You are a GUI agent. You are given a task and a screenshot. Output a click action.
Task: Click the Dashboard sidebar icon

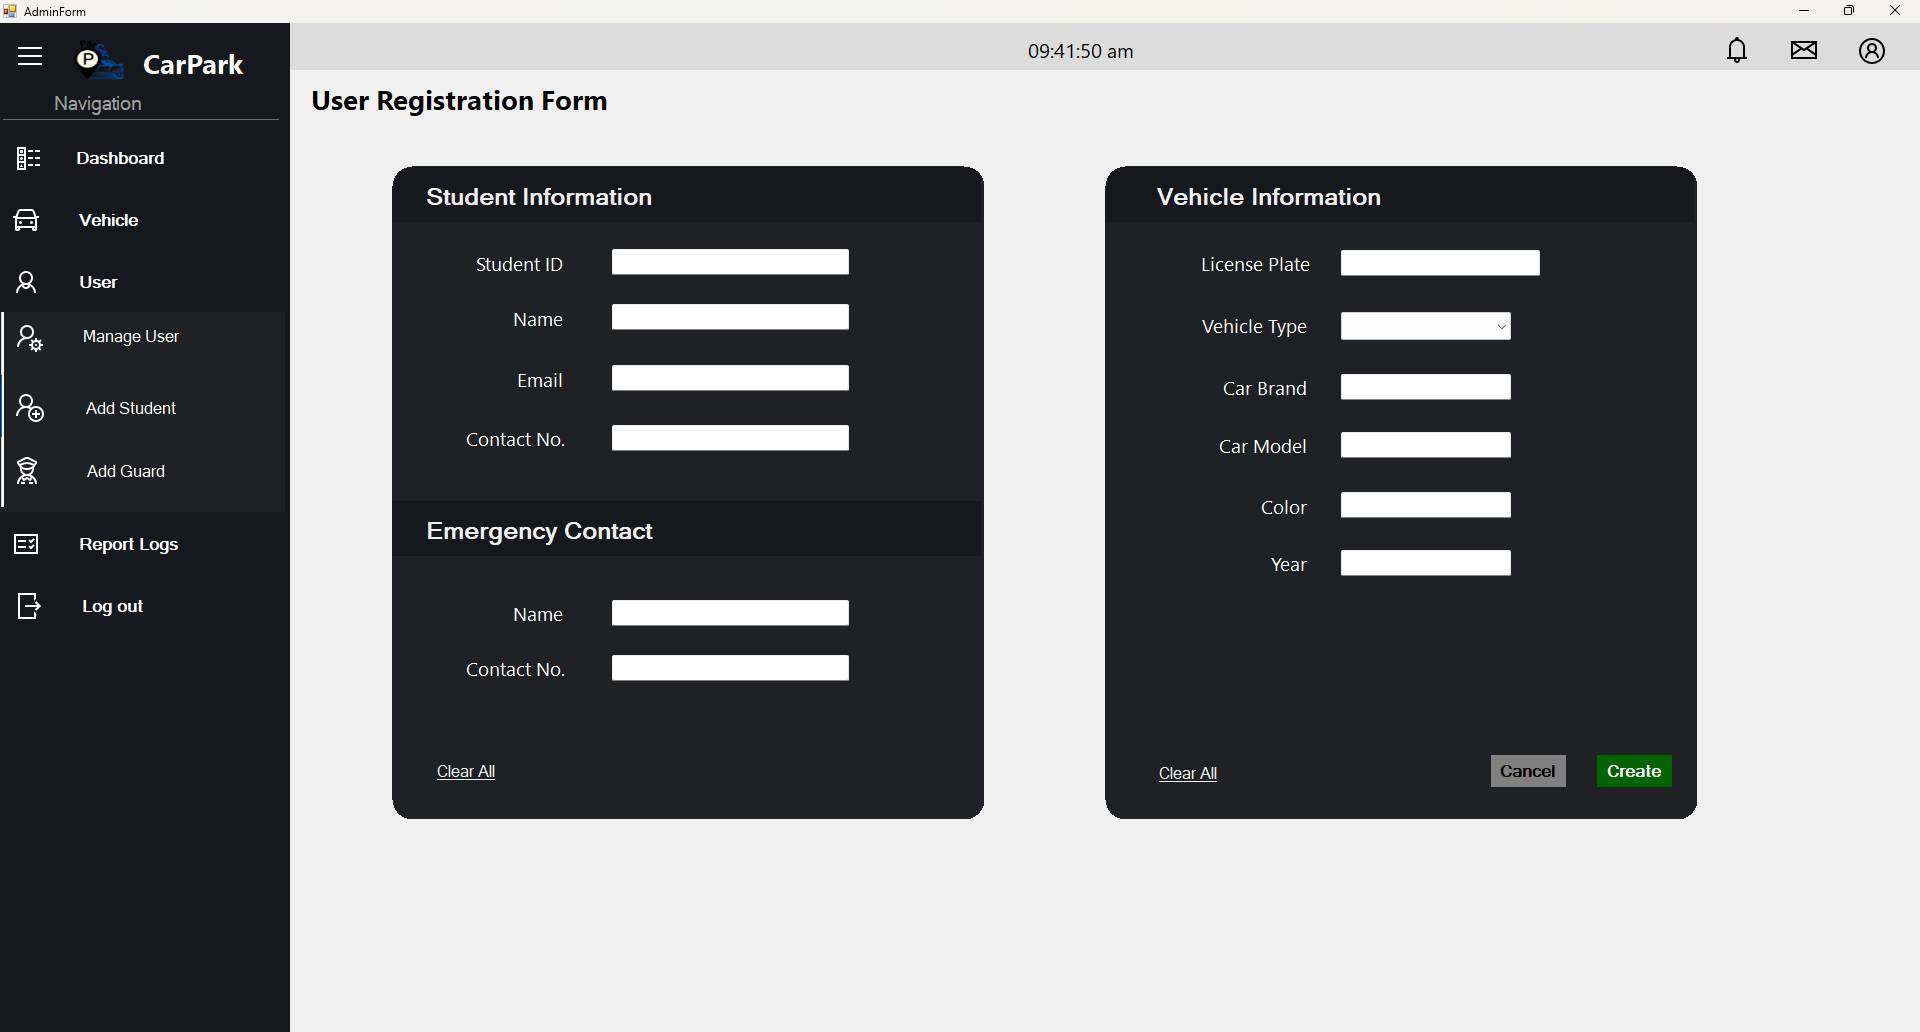[28, 158]
